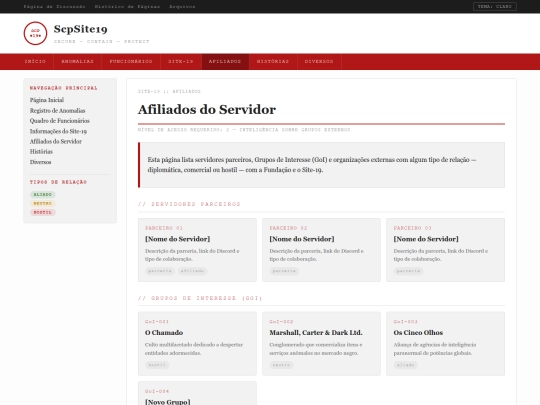Open Página Inicial in sidebar
Screen dimensions: 540x405
(x=47, y=100)
